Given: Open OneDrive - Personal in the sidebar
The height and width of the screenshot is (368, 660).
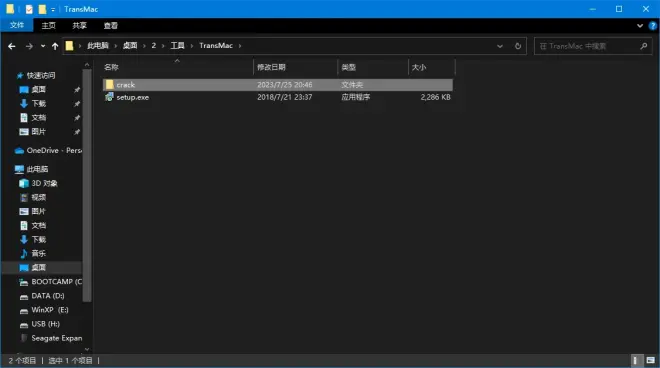Looking at the screenshot, I should point(54,150).
